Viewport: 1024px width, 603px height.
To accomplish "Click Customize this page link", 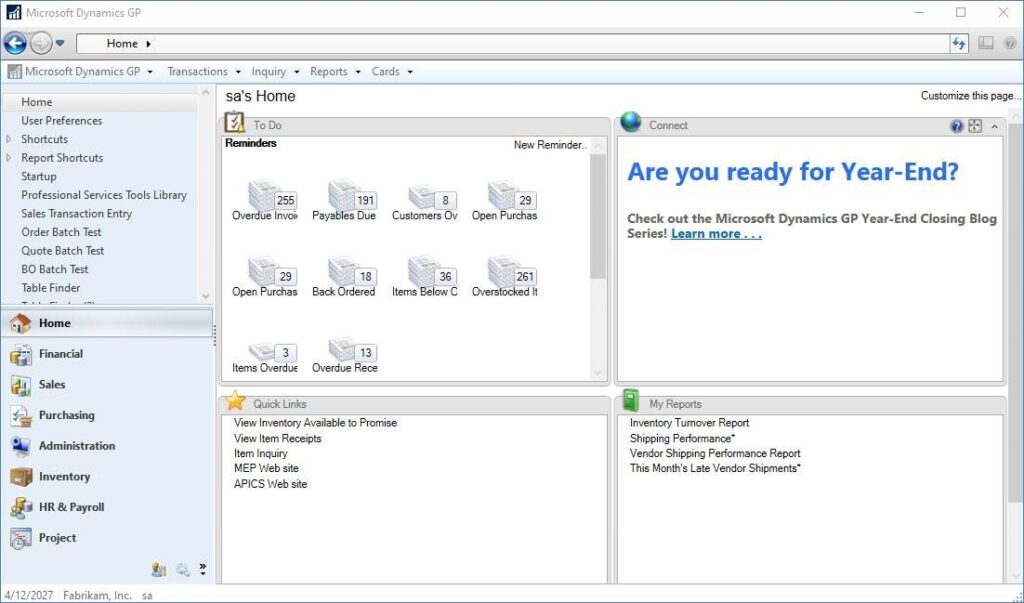I will [x=970, y=95].
